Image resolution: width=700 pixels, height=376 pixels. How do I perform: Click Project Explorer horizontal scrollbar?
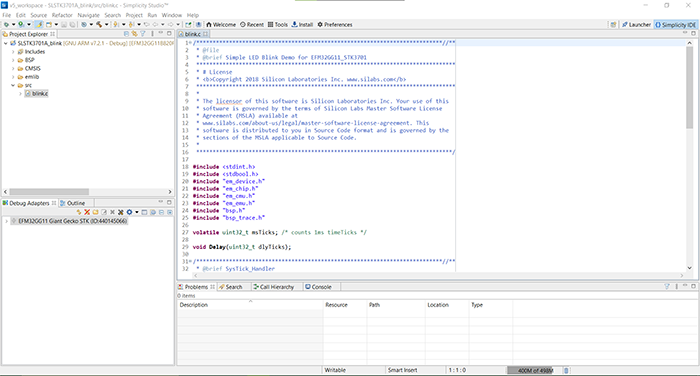(x=49, y=192)
